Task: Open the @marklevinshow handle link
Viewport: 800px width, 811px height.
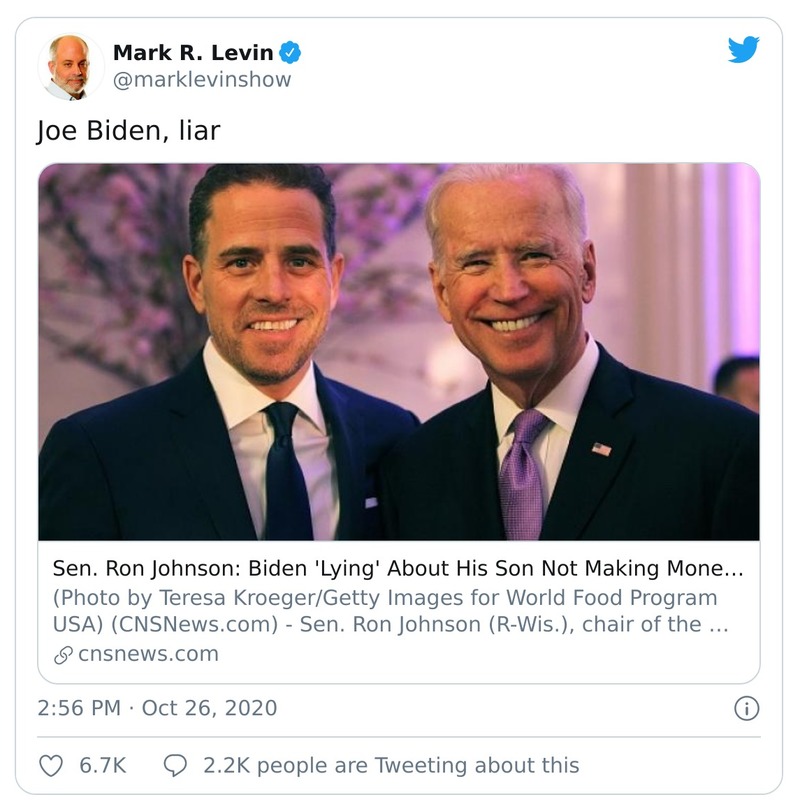Action: click(202, 80)
